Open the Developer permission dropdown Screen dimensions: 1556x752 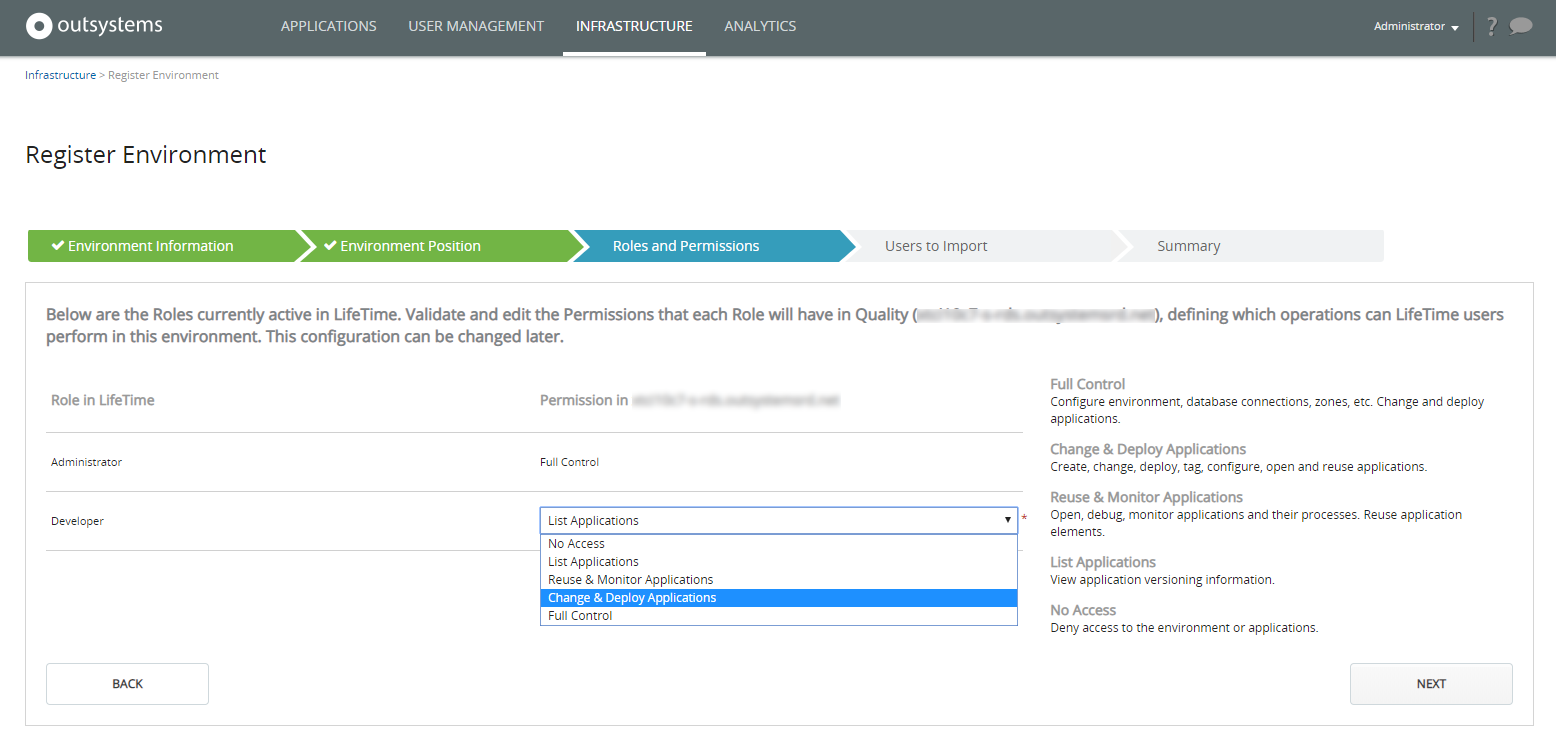[x=779, y=520]
